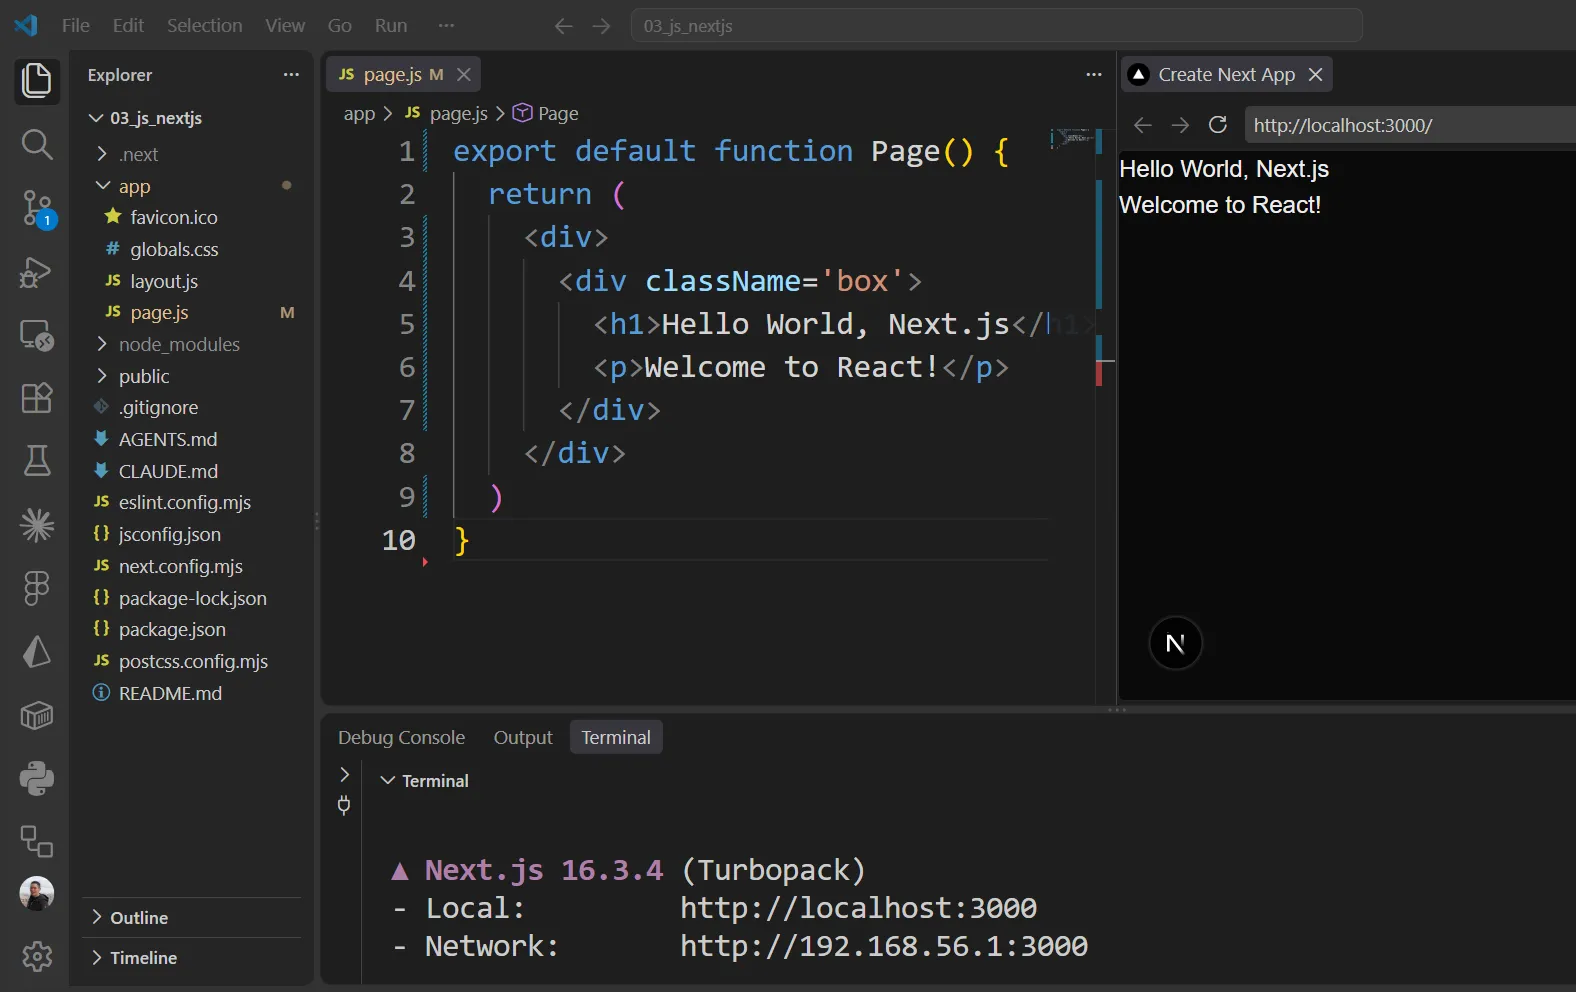The image size is (1576, 992).
Task: Open the Figma extension view
Action: point(37,588)
